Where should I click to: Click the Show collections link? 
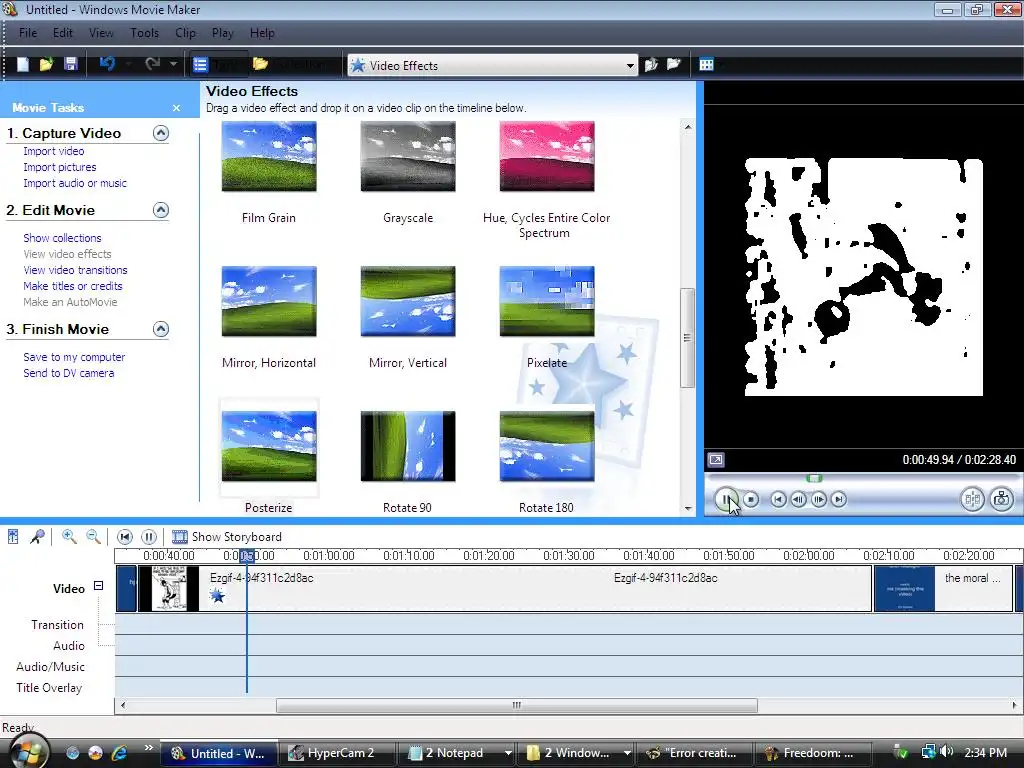62,238
